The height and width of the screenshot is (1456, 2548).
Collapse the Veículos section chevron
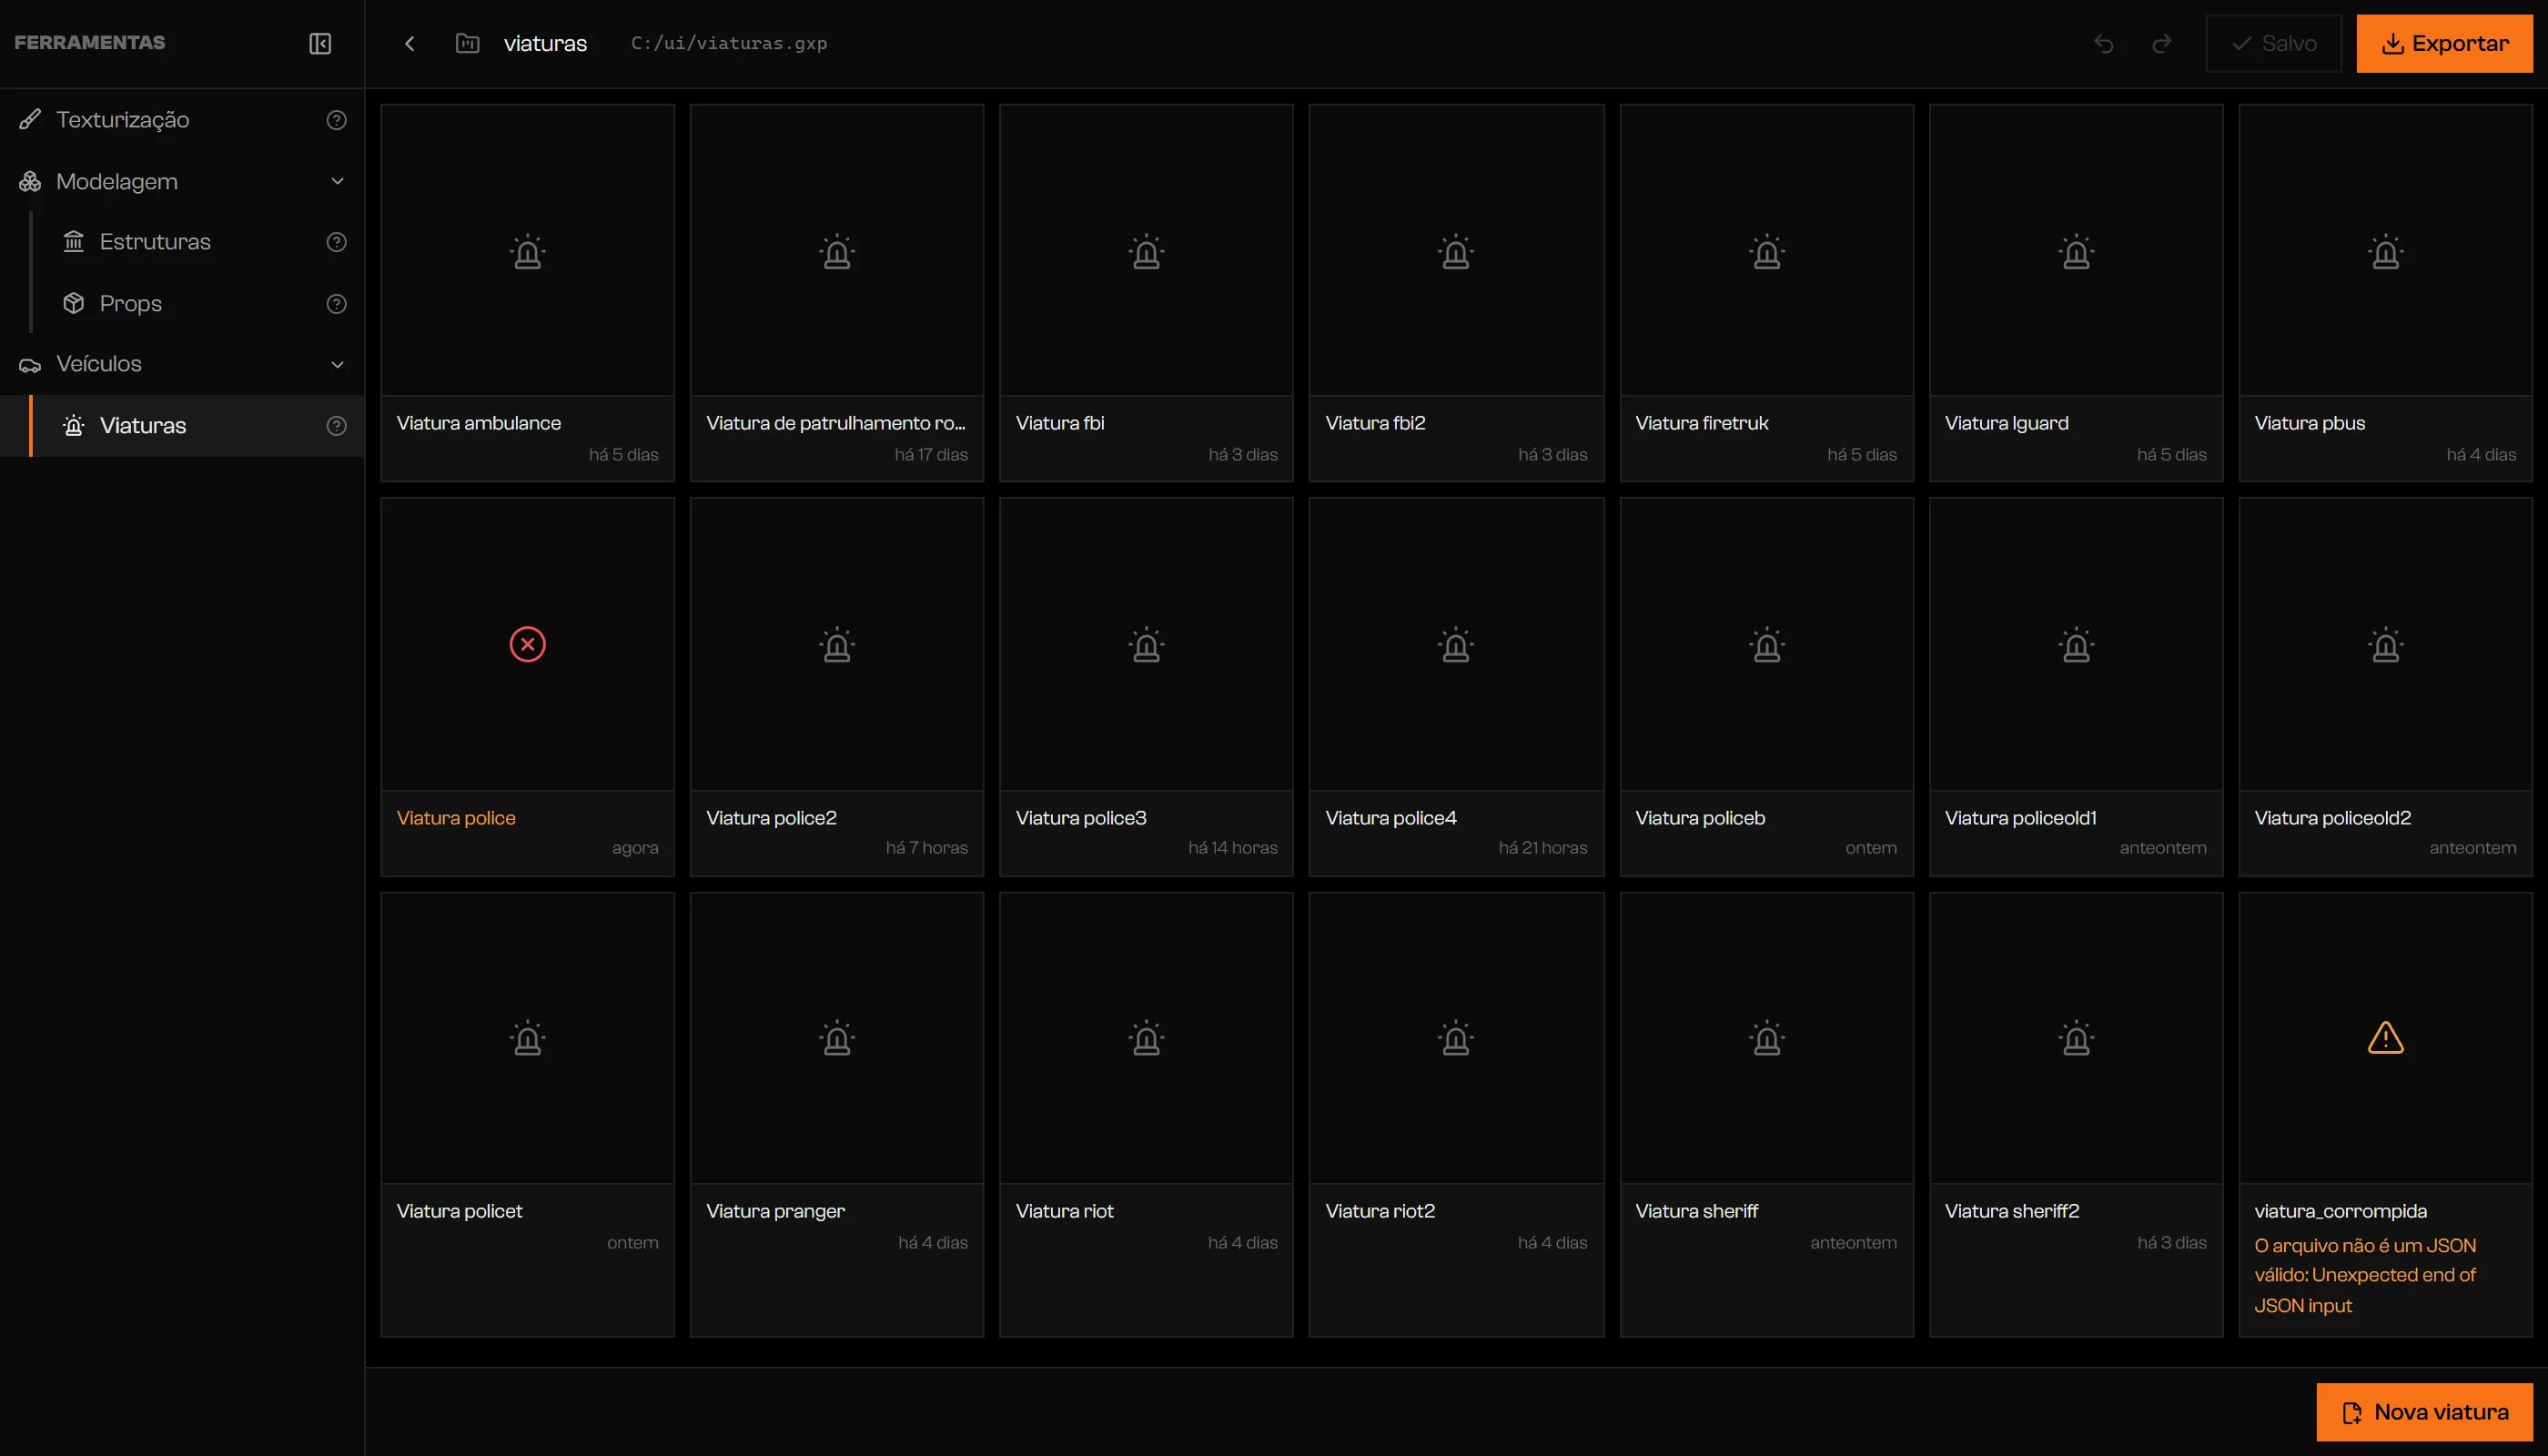pos(337,364)
